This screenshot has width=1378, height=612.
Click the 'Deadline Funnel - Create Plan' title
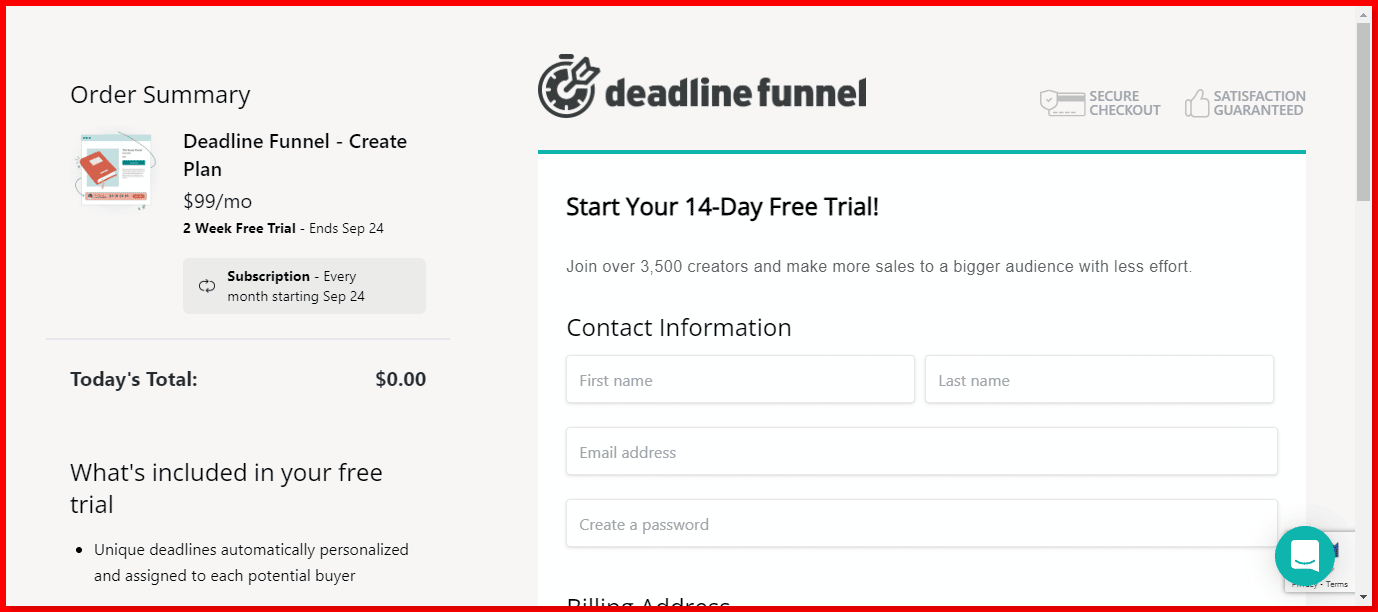click(x=295, y=155)
